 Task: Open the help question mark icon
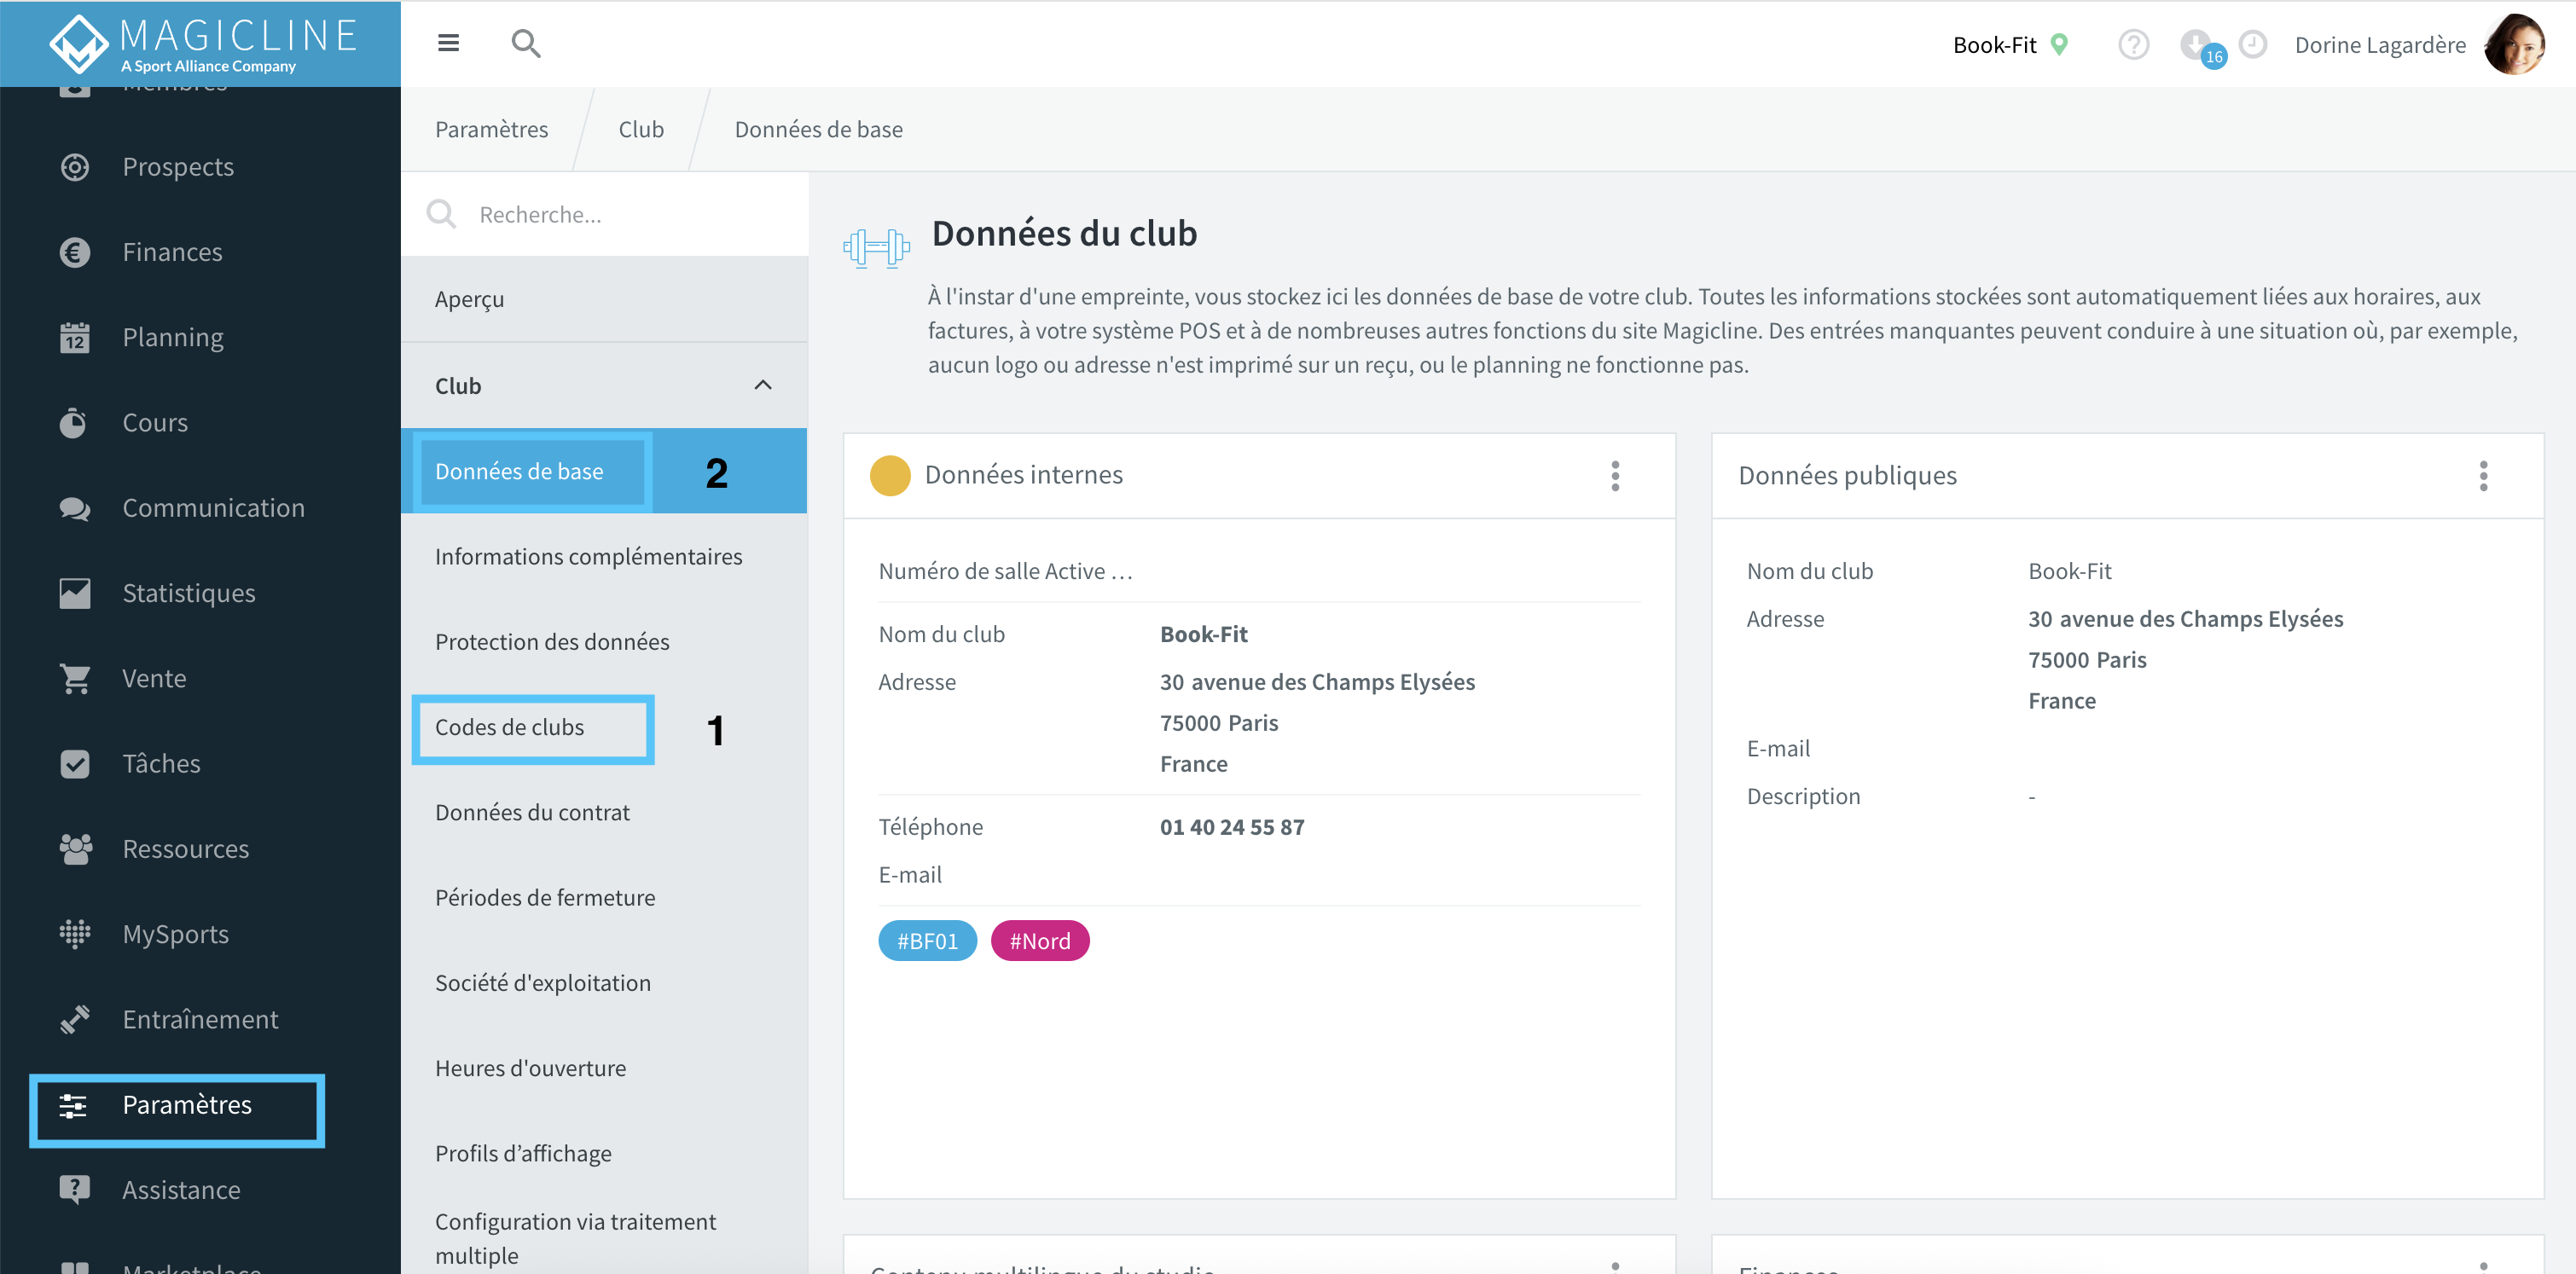click(x=2133, y=44)
